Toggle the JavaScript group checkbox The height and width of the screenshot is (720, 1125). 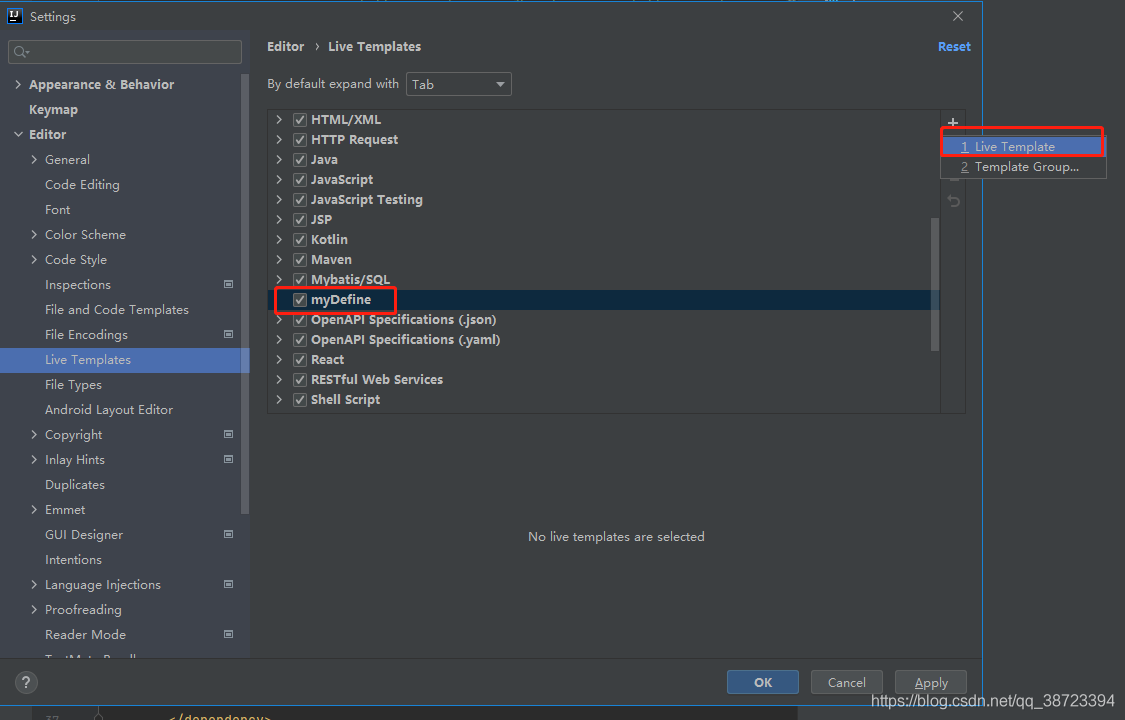click(300, 180)
